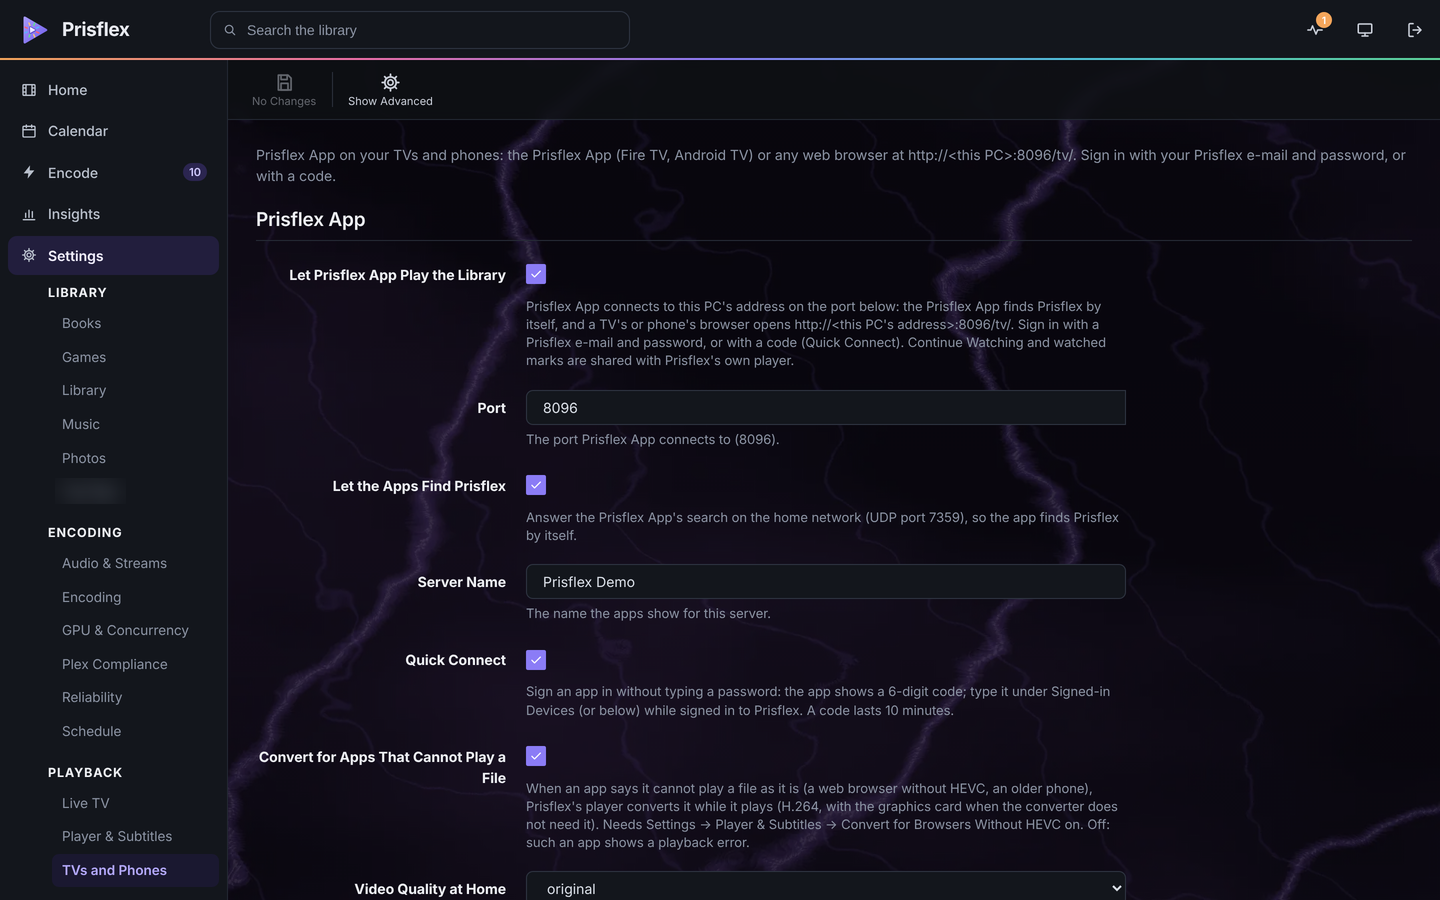The width and height of the screenshot is (1440, 900).
Task: Select the Library item below Games
Action: point(84,390)
